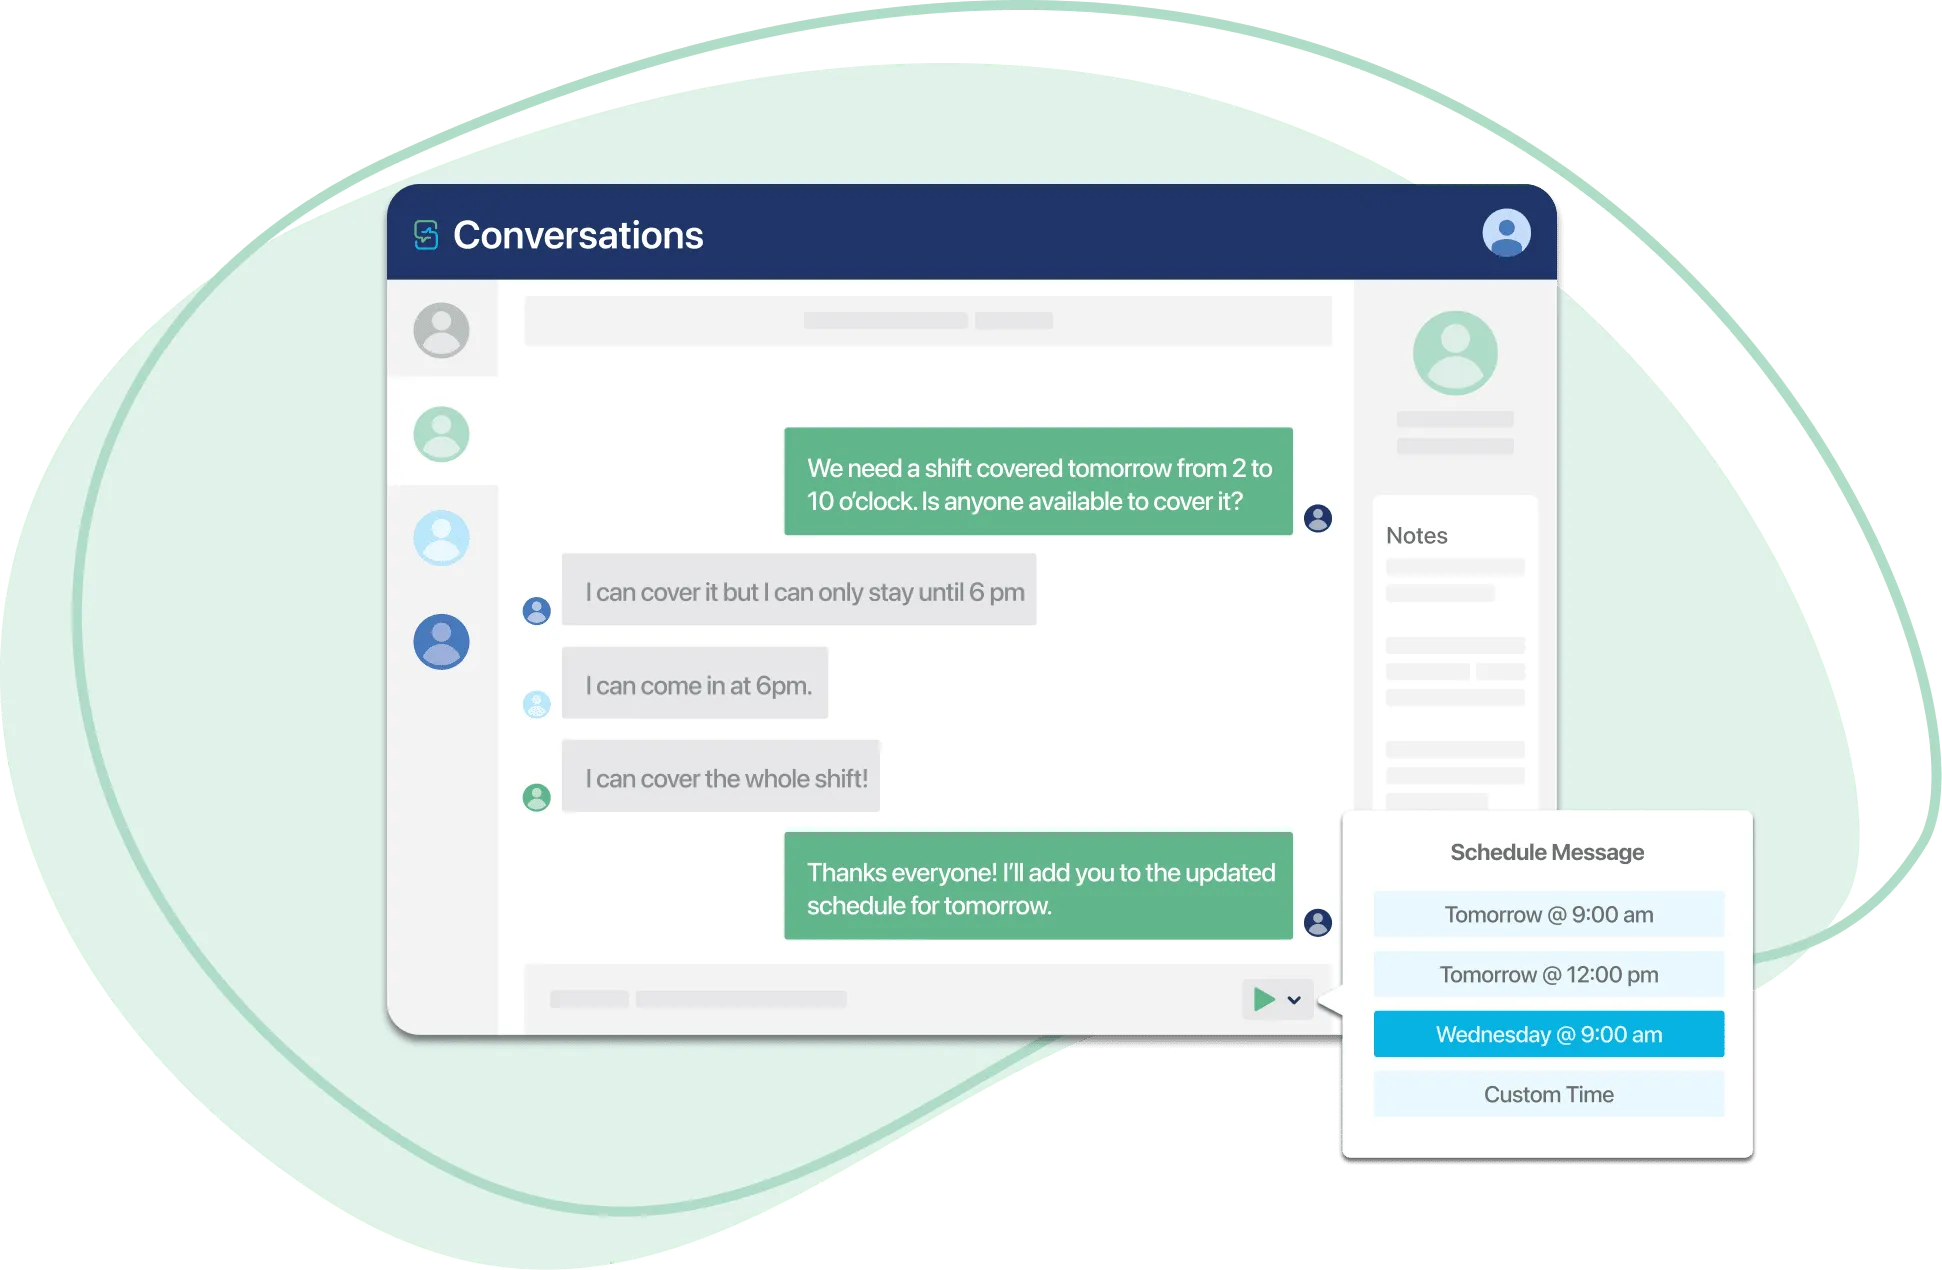Click the dark blue contact avatar fourth row
The height and width of the screenshot is (1270, 1942).
click(442, 641)
